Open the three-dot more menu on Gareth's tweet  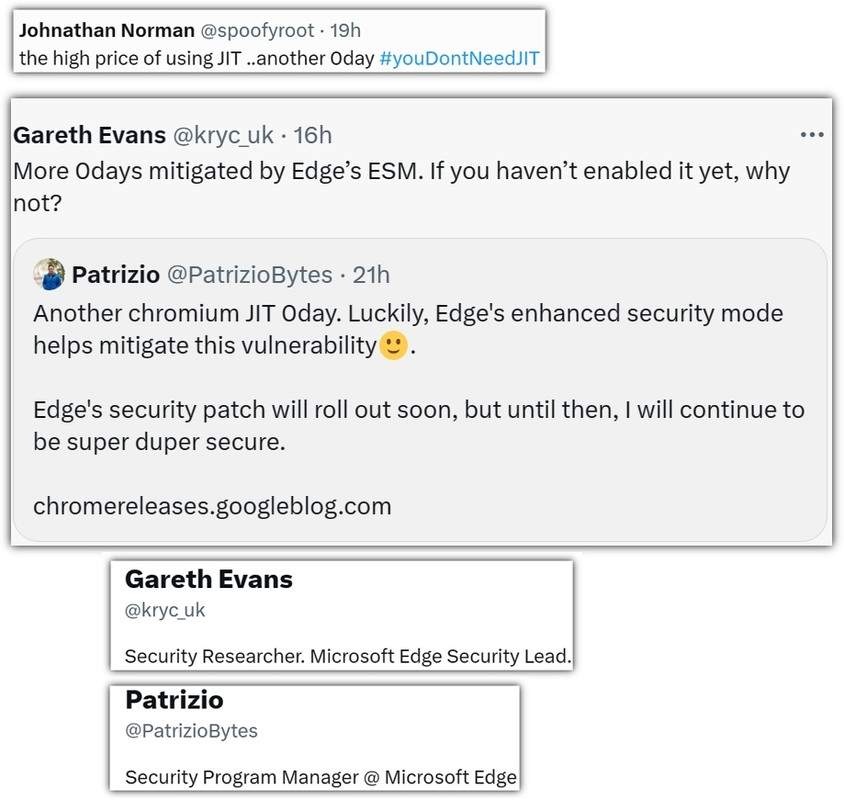click(x=812, y=135)
